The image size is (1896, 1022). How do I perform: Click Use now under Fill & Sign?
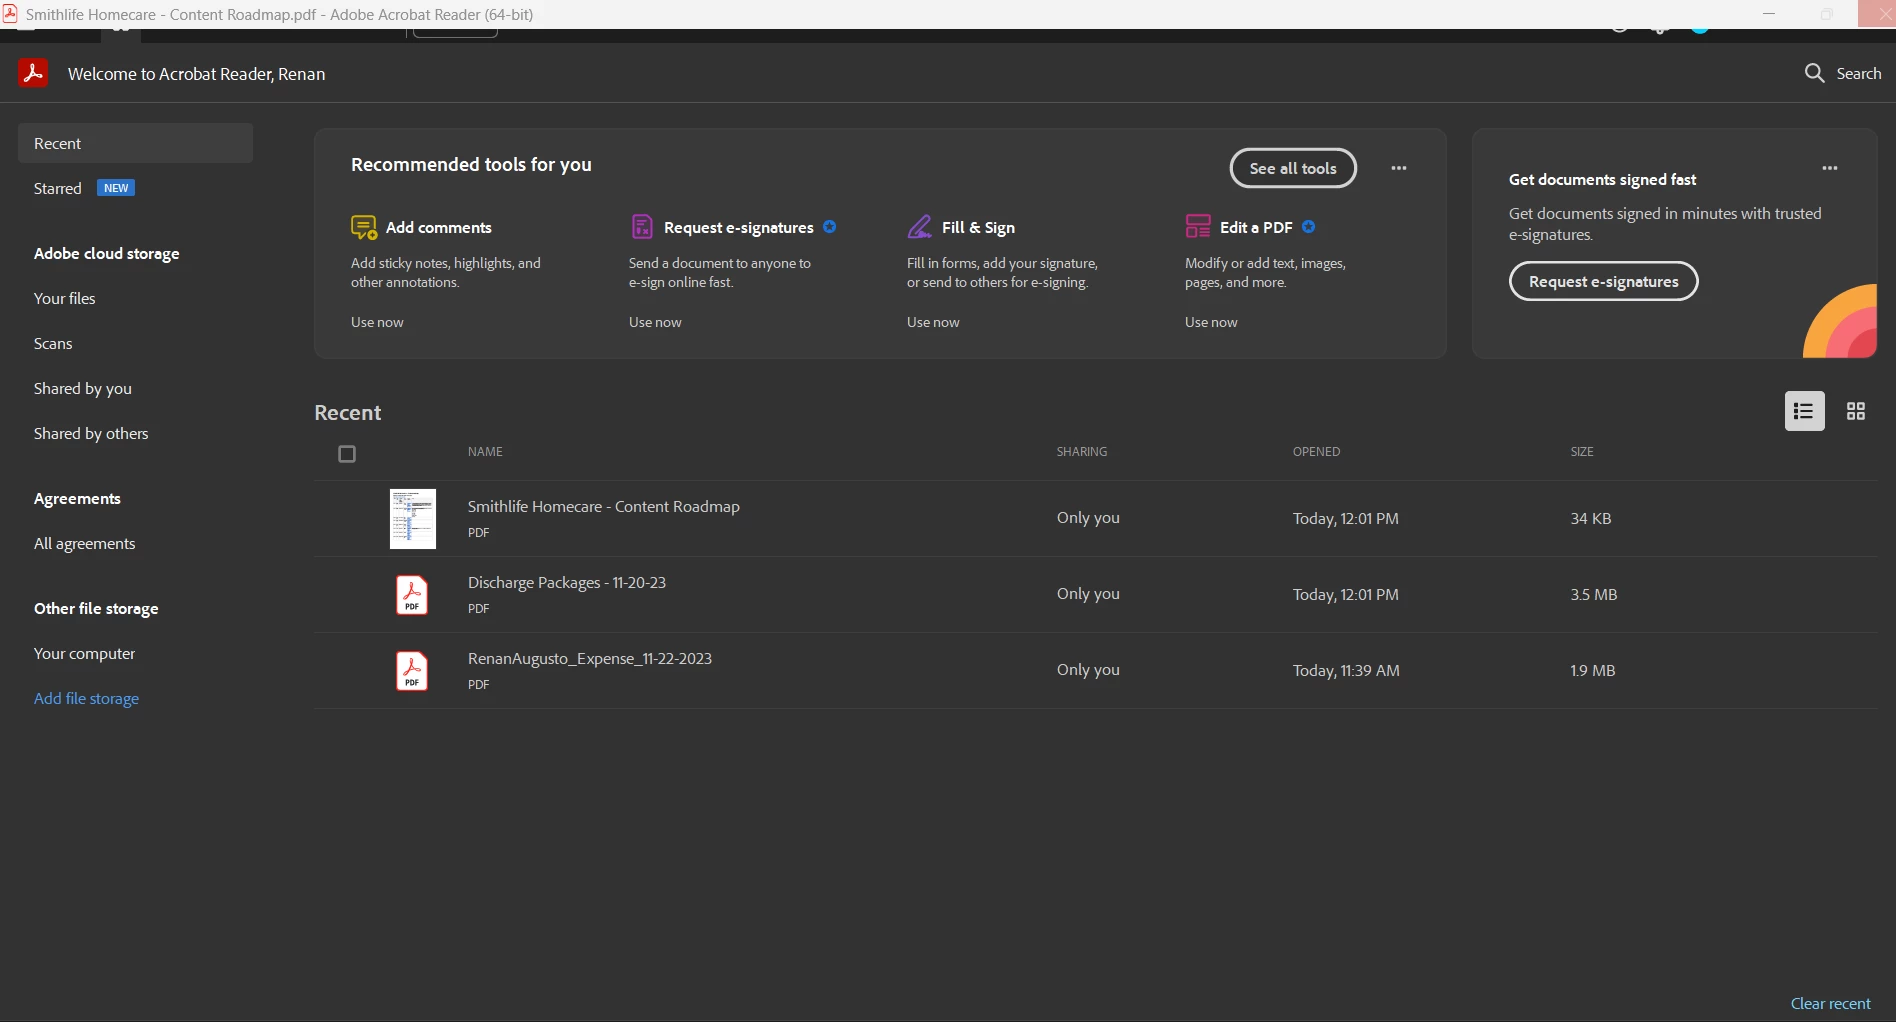click(x=933, y=322)
